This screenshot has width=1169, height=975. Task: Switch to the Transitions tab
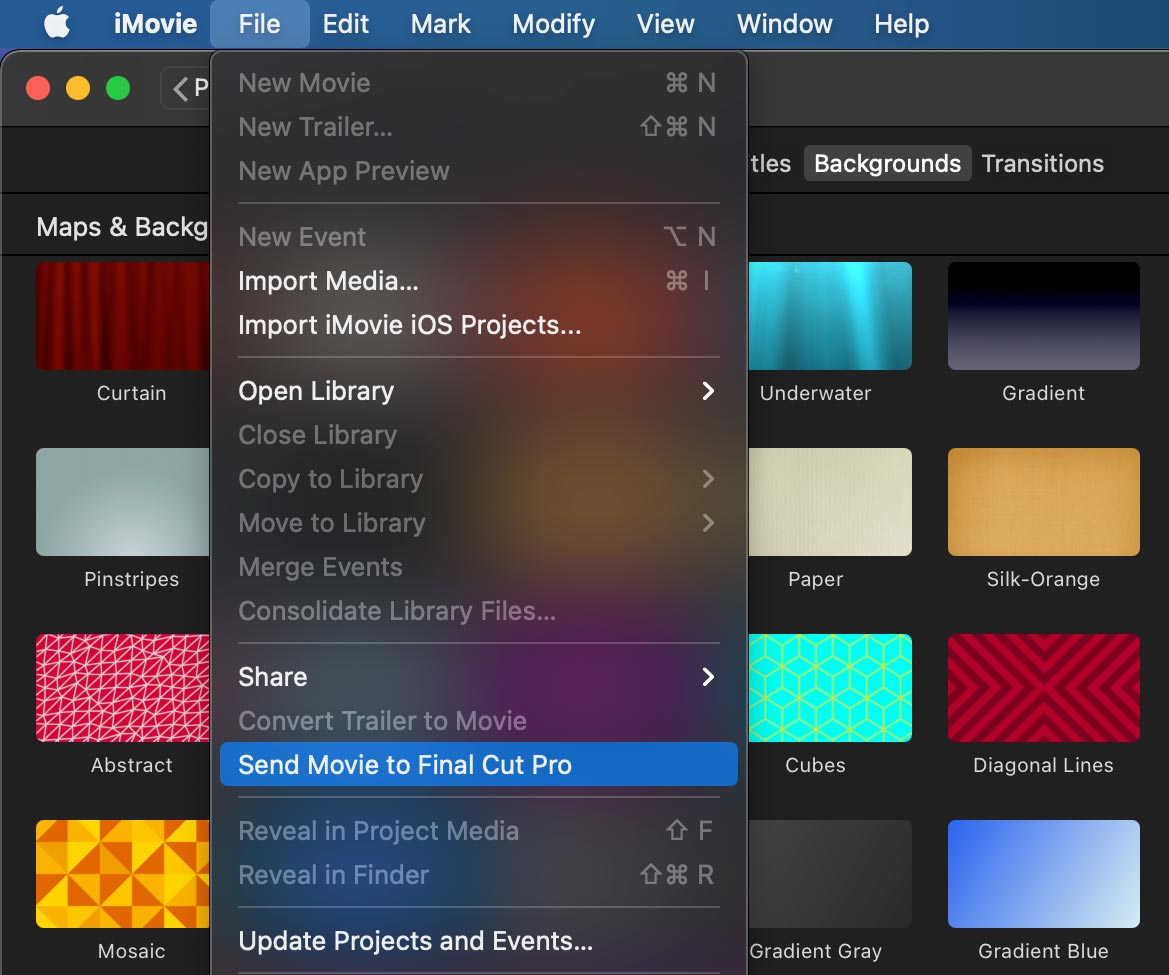[x=1042, y=163]
